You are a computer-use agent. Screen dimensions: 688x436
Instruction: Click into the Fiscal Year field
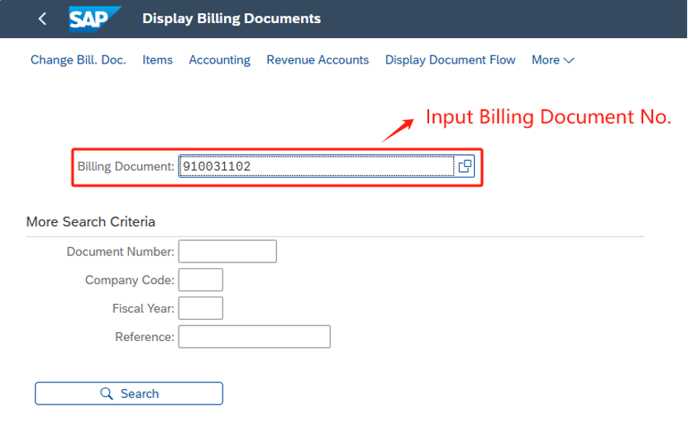(x=200, y=308)
